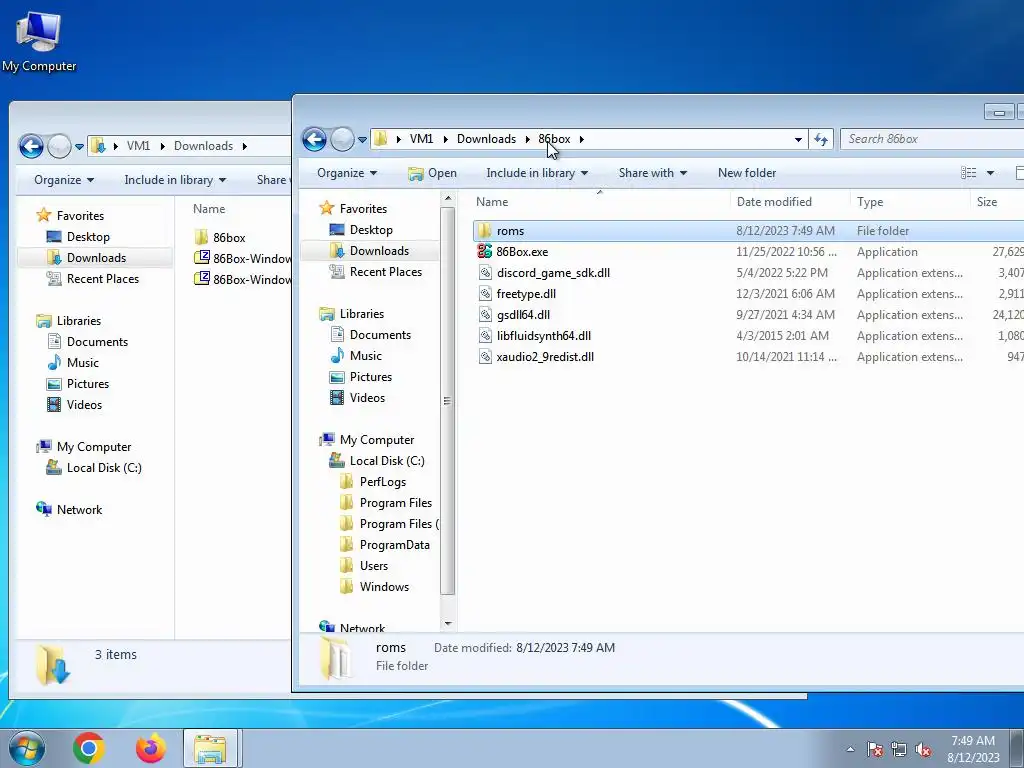Launch Firefox from taskbar
The height and width of the screenshot is (768, 1024).
click(x=151, y=748)
